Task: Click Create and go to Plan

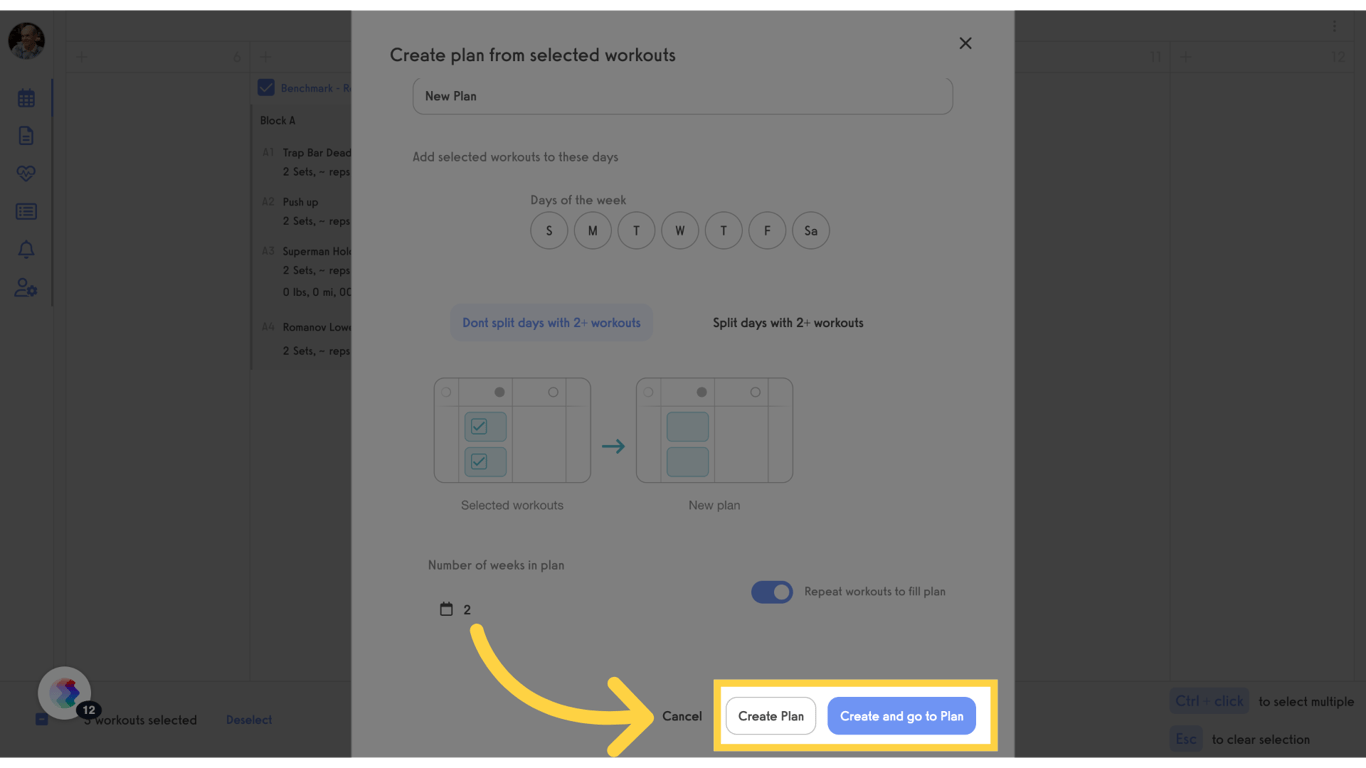Action: coord(901,716)
